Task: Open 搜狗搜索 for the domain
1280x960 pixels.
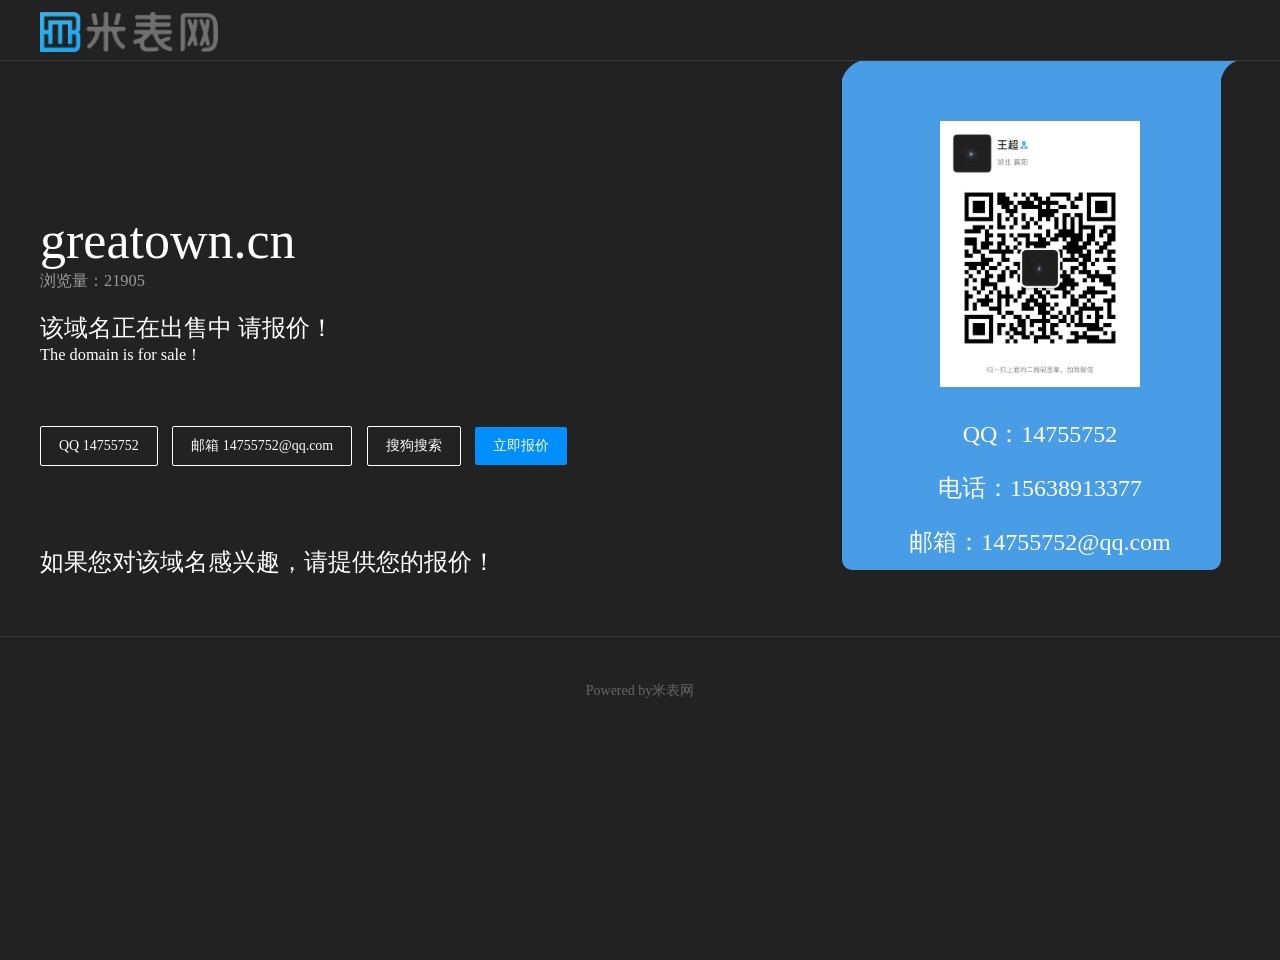Action: coord(413,445)
